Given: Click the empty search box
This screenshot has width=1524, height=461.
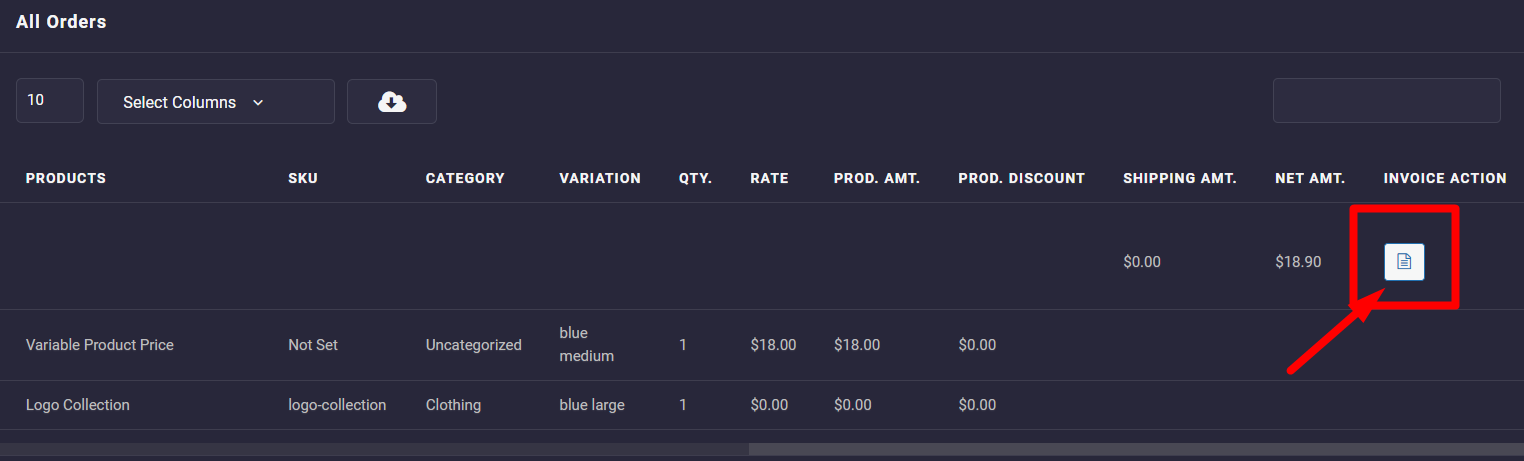Looking at the screenshot, I should coord(1386,101).
